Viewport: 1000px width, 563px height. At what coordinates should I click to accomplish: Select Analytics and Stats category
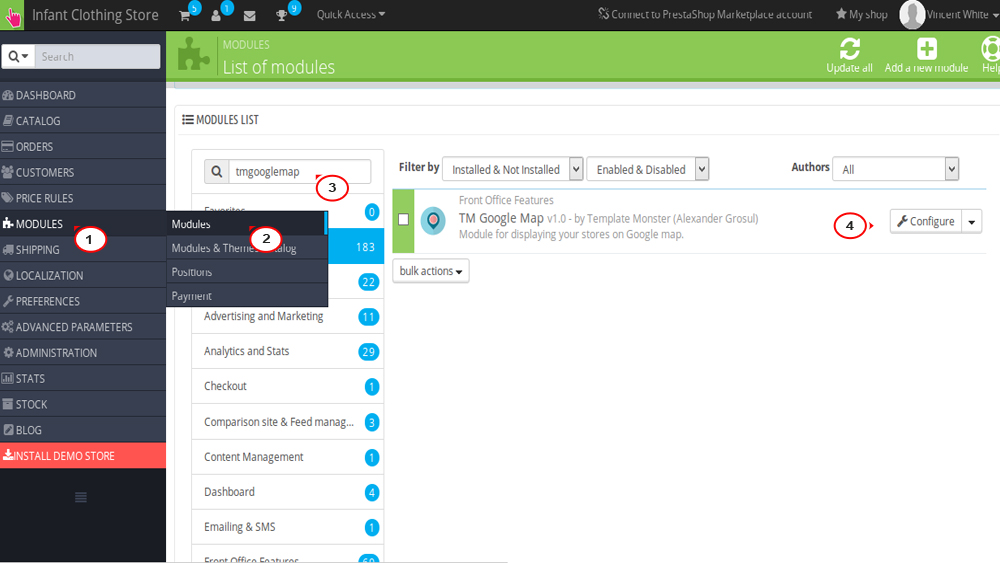pos(288,351)
